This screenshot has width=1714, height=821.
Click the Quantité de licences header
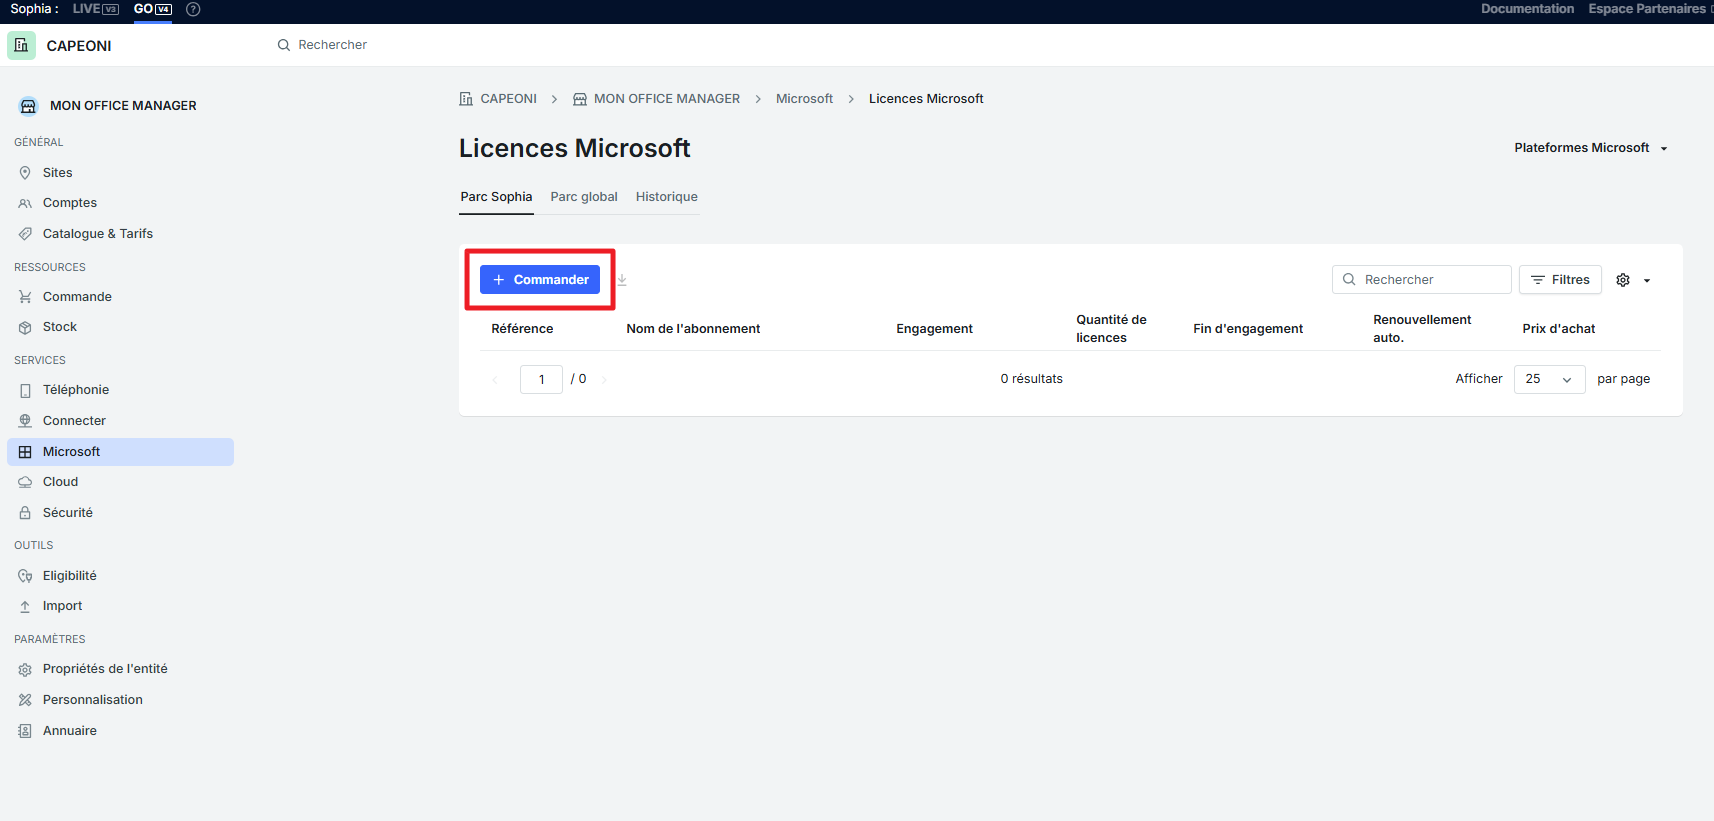1111,329
